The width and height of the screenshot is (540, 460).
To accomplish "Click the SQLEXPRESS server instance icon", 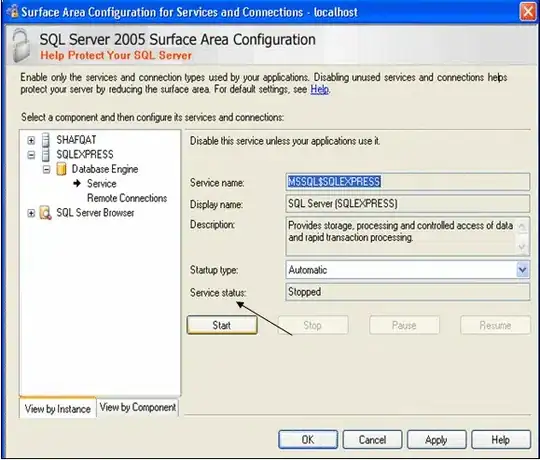I will point(45,155).
